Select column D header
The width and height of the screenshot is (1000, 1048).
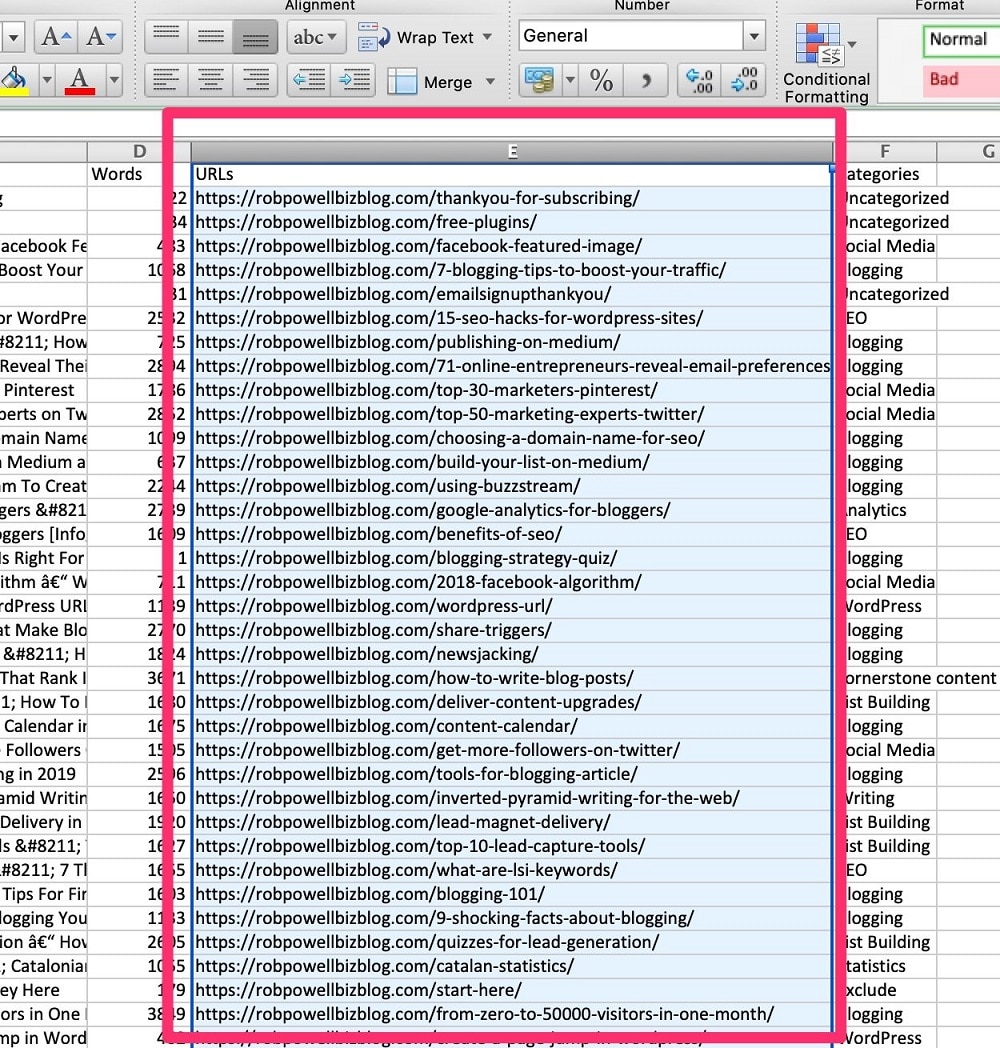point(139,152)
